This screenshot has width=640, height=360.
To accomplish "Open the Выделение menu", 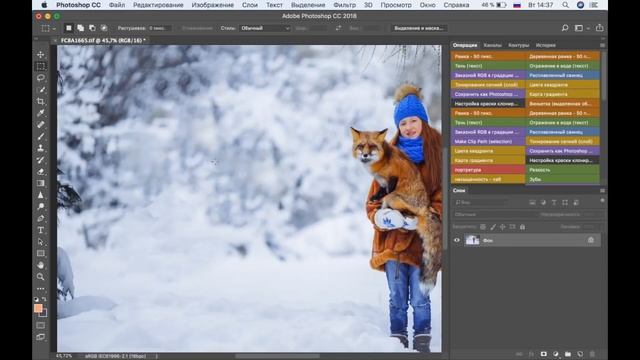I will tap(308, 5).
